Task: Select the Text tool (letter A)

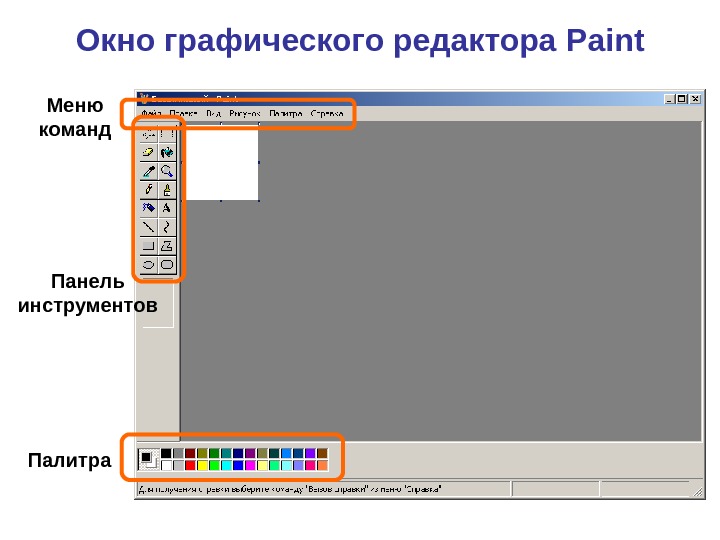Action: click(167, 208)
